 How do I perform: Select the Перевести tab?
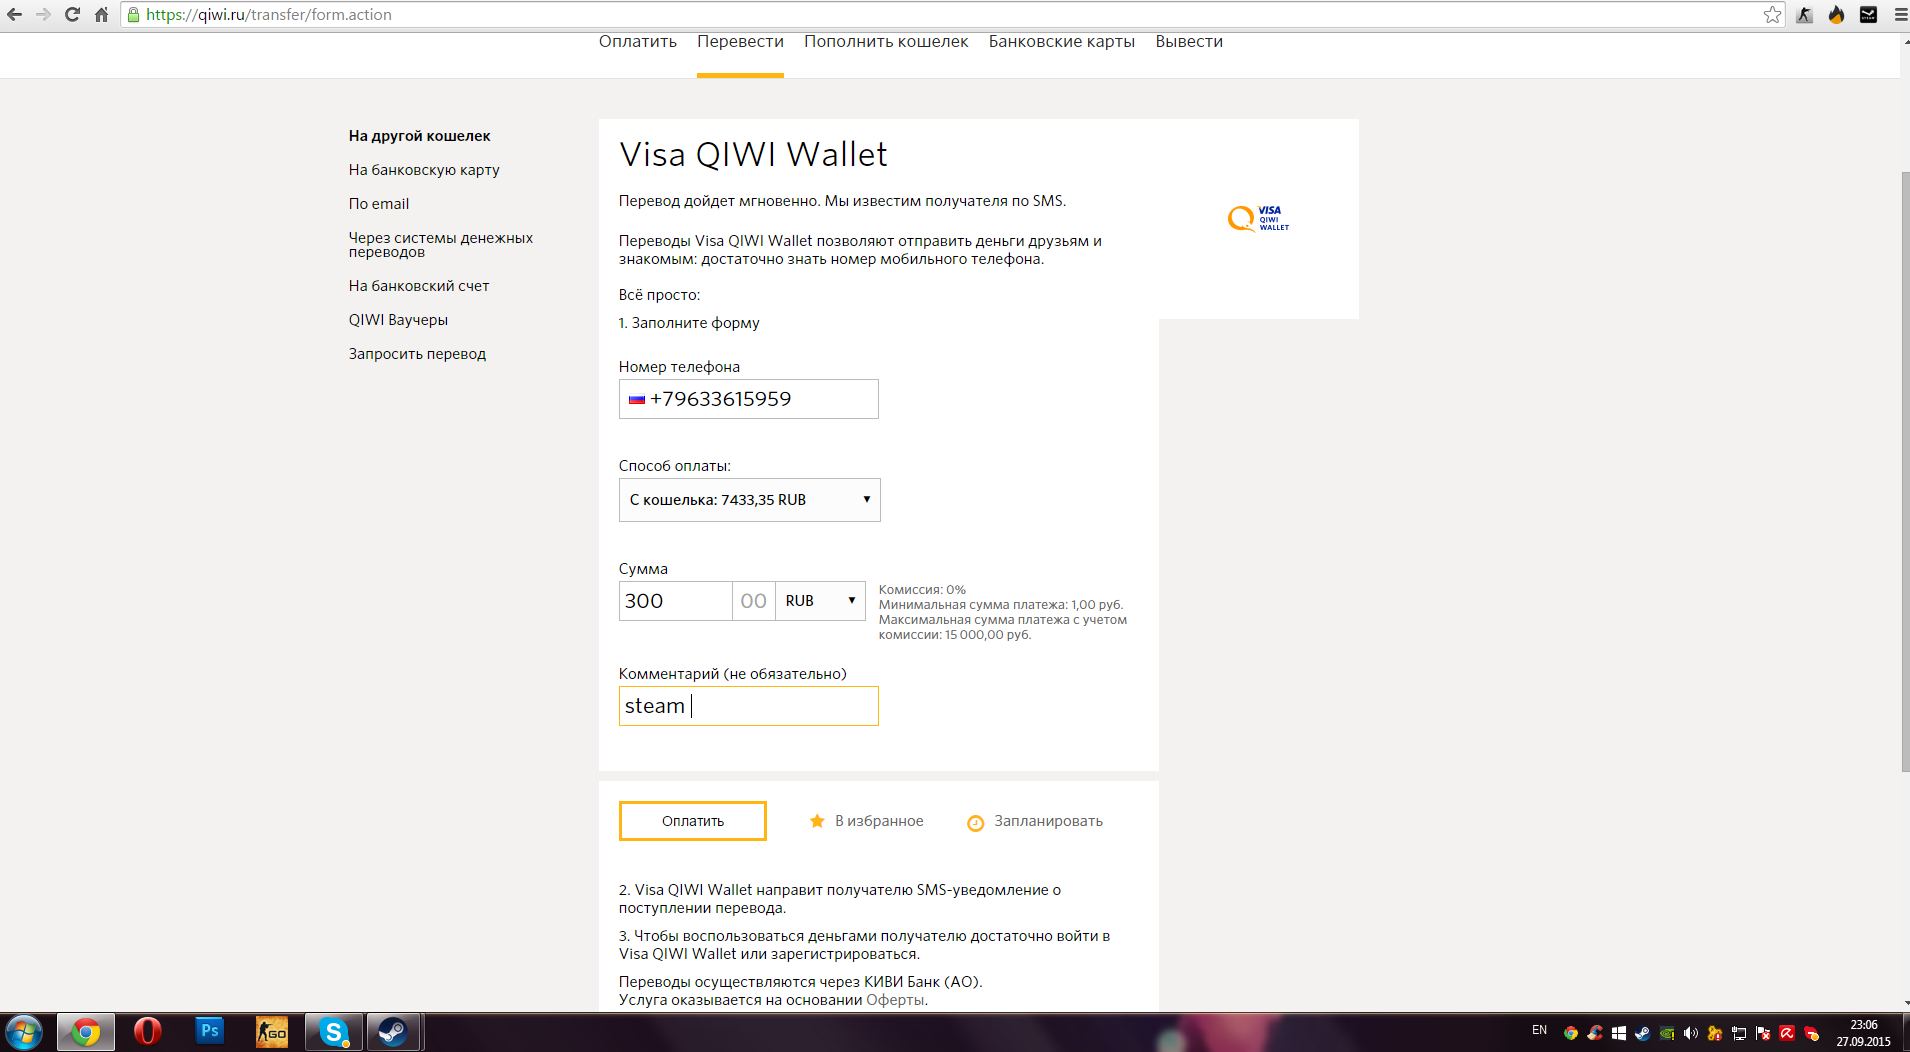click(x=740, y=42)
